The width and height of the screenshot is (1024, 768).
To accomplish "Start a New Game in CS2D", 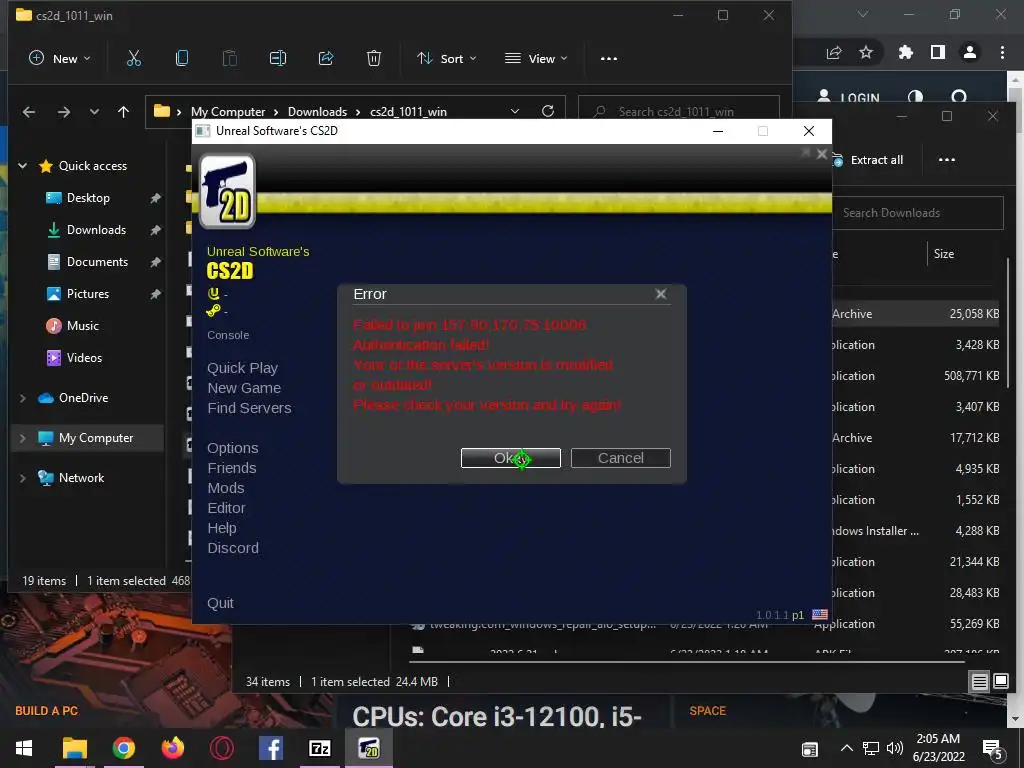I will [x=244, y=388].
